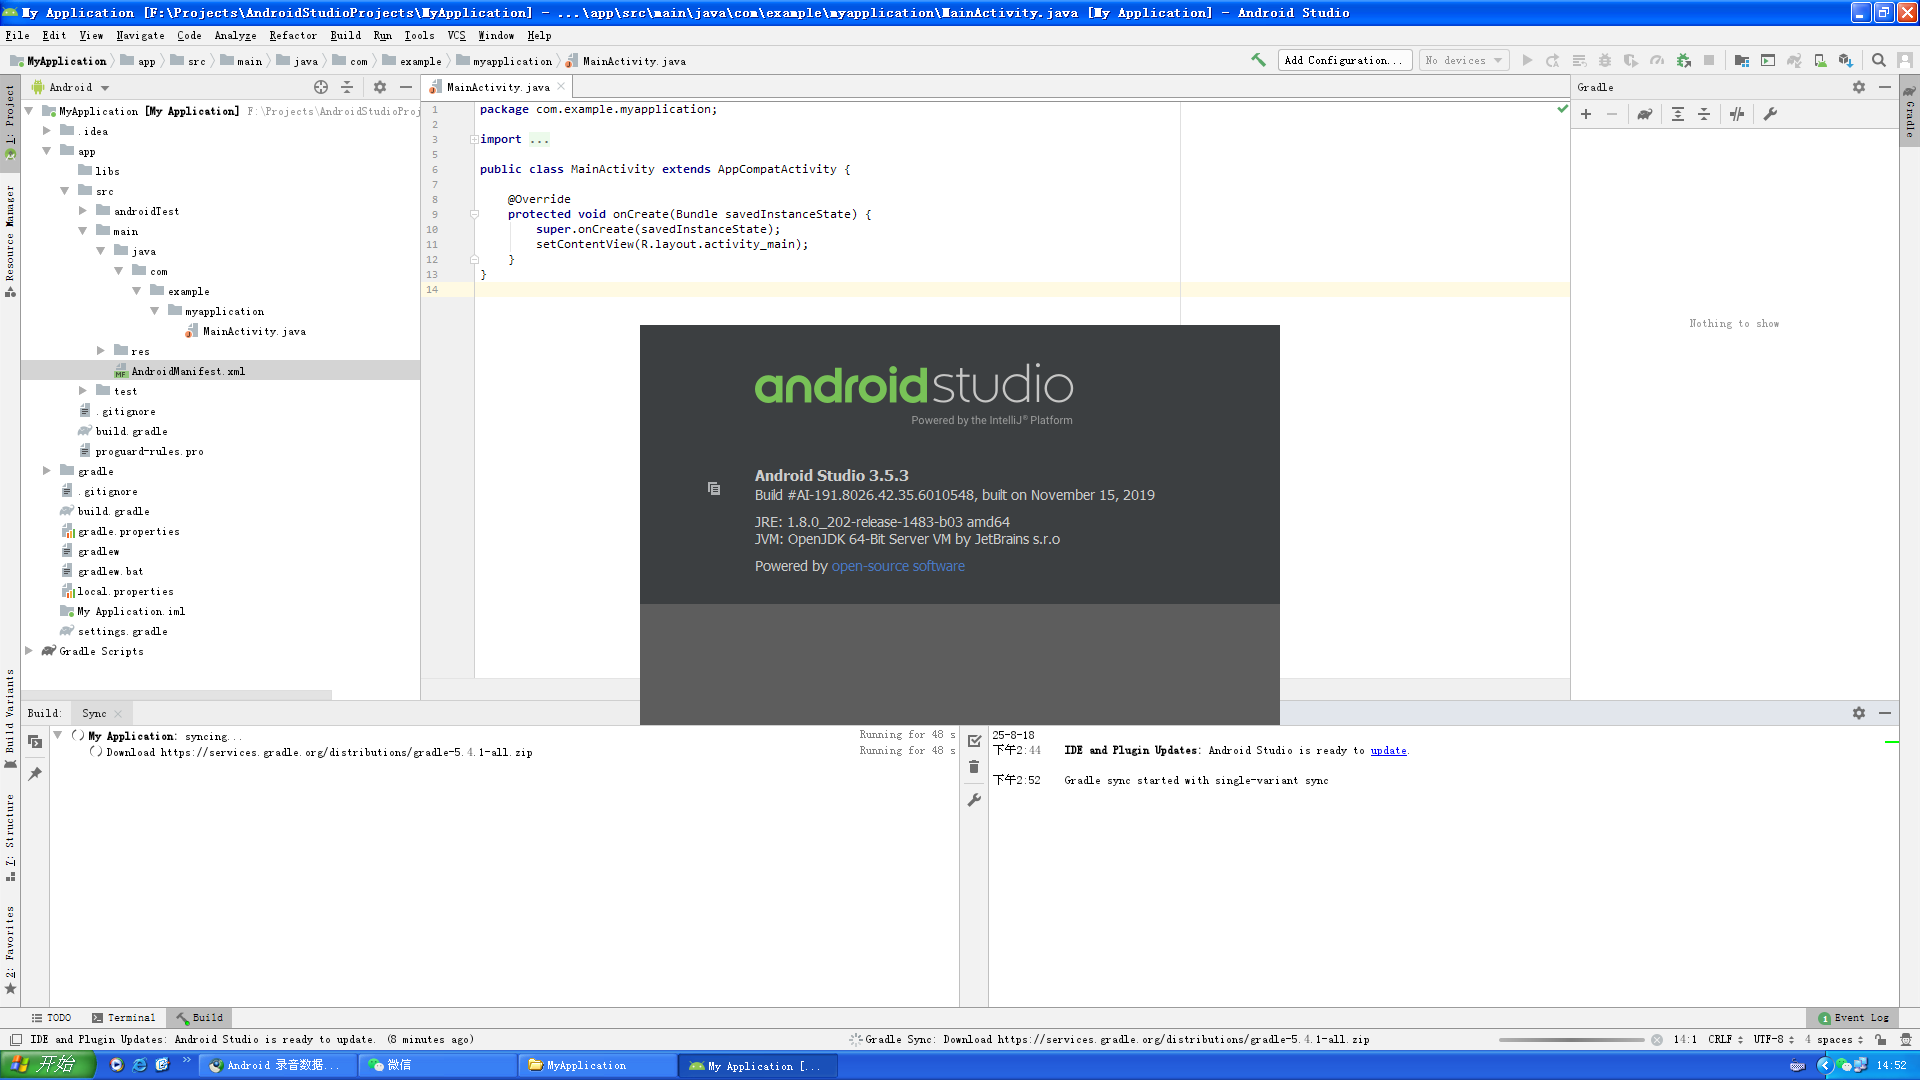1920x1080 pixels.
Task: Click the Build tool tab at bottom
Action: [200, 1017]
